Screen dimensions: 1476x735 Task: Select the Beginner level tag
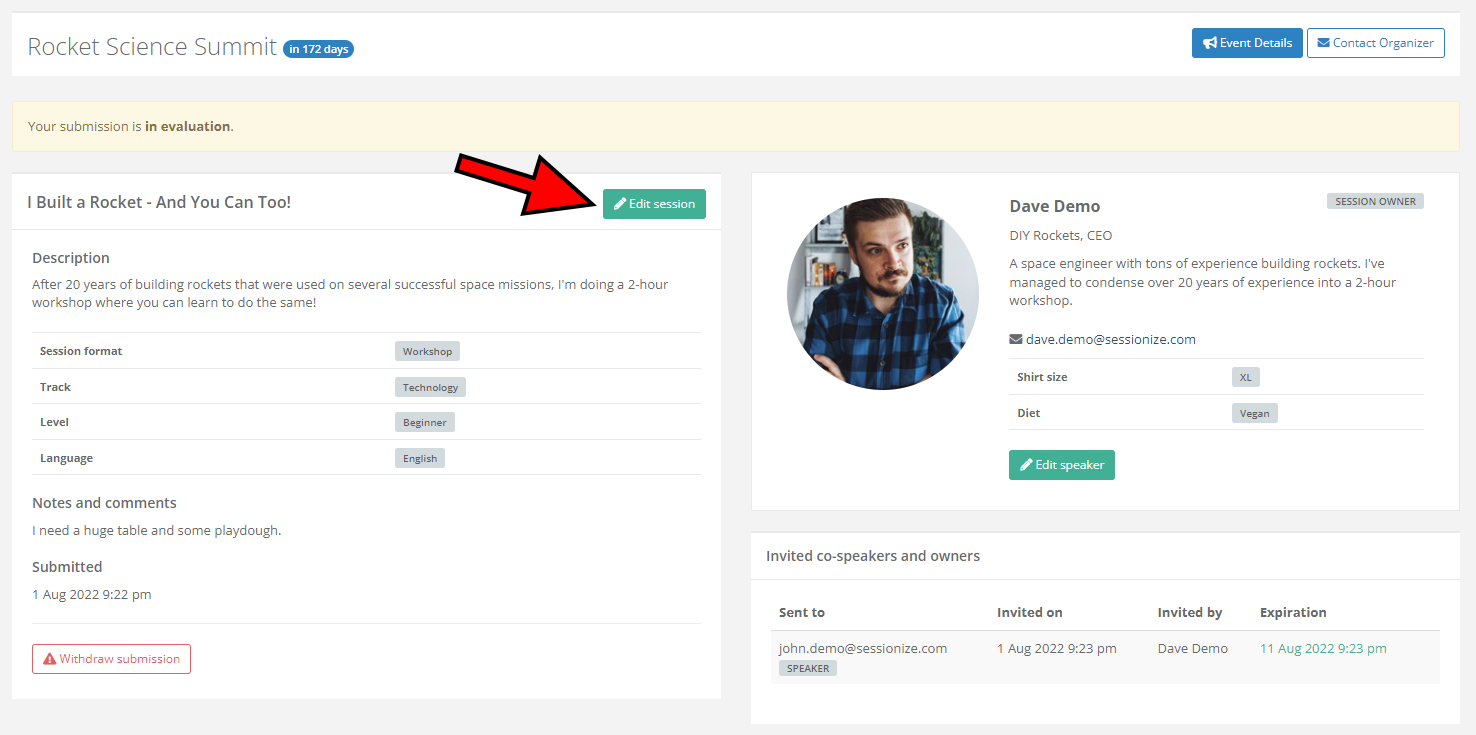[x=424, y=423]
